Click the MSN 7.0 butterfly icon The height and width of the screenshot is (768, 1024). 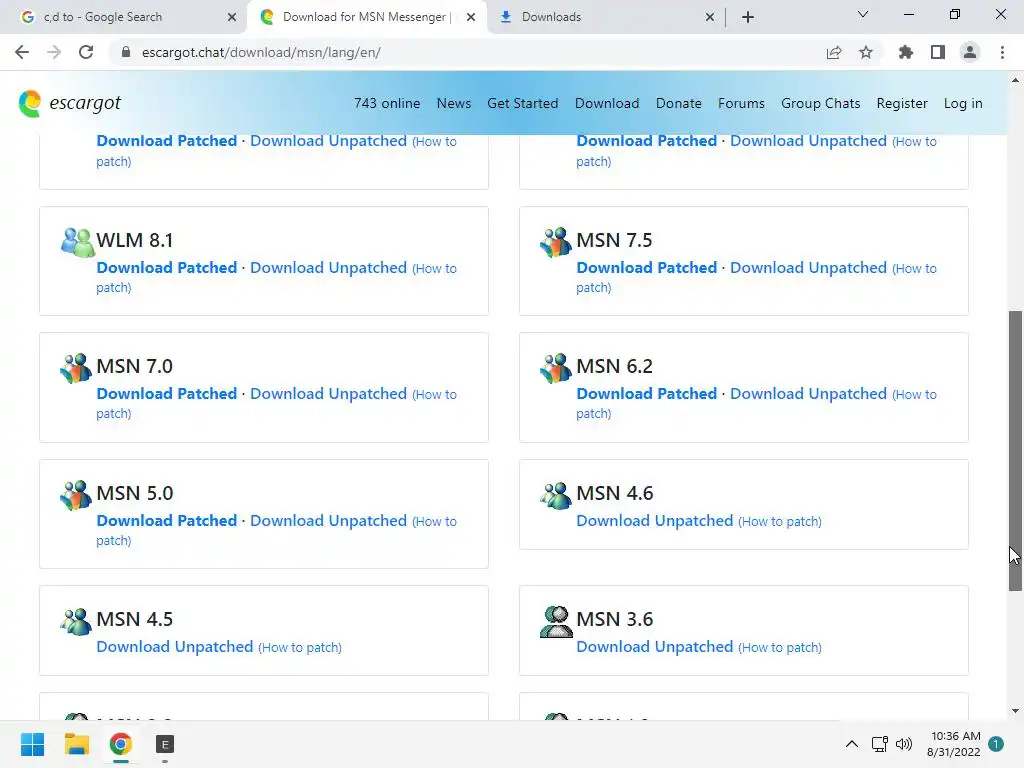(76, 368)
